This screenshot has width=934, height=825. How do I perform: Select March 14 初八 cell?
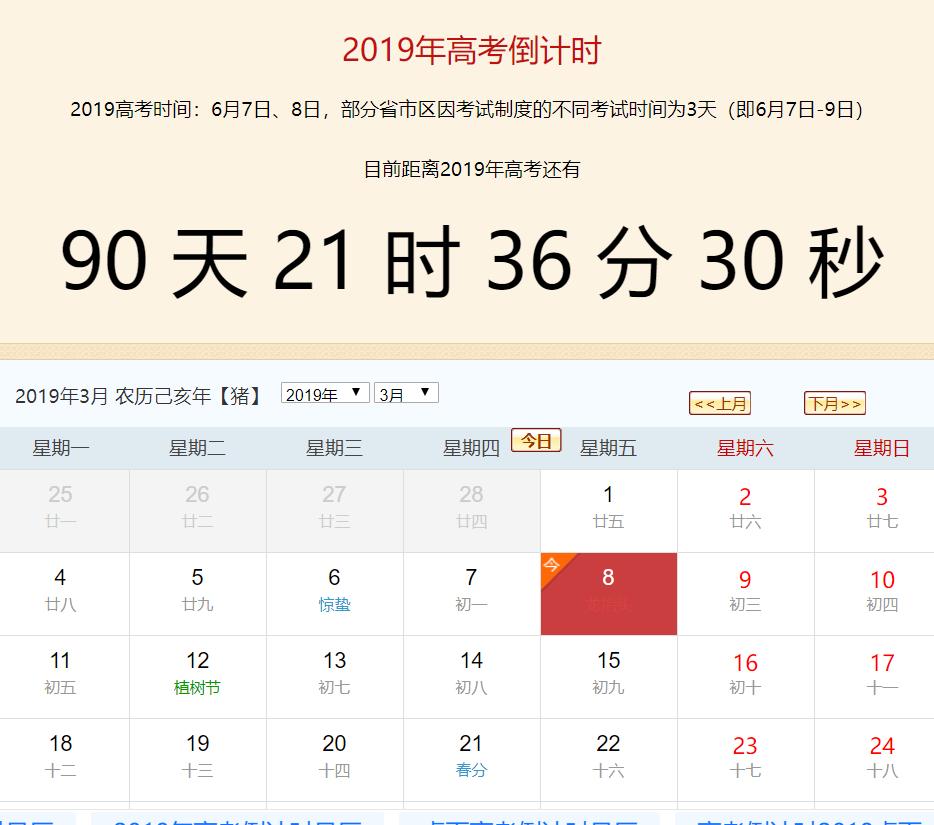coord(472,677)
